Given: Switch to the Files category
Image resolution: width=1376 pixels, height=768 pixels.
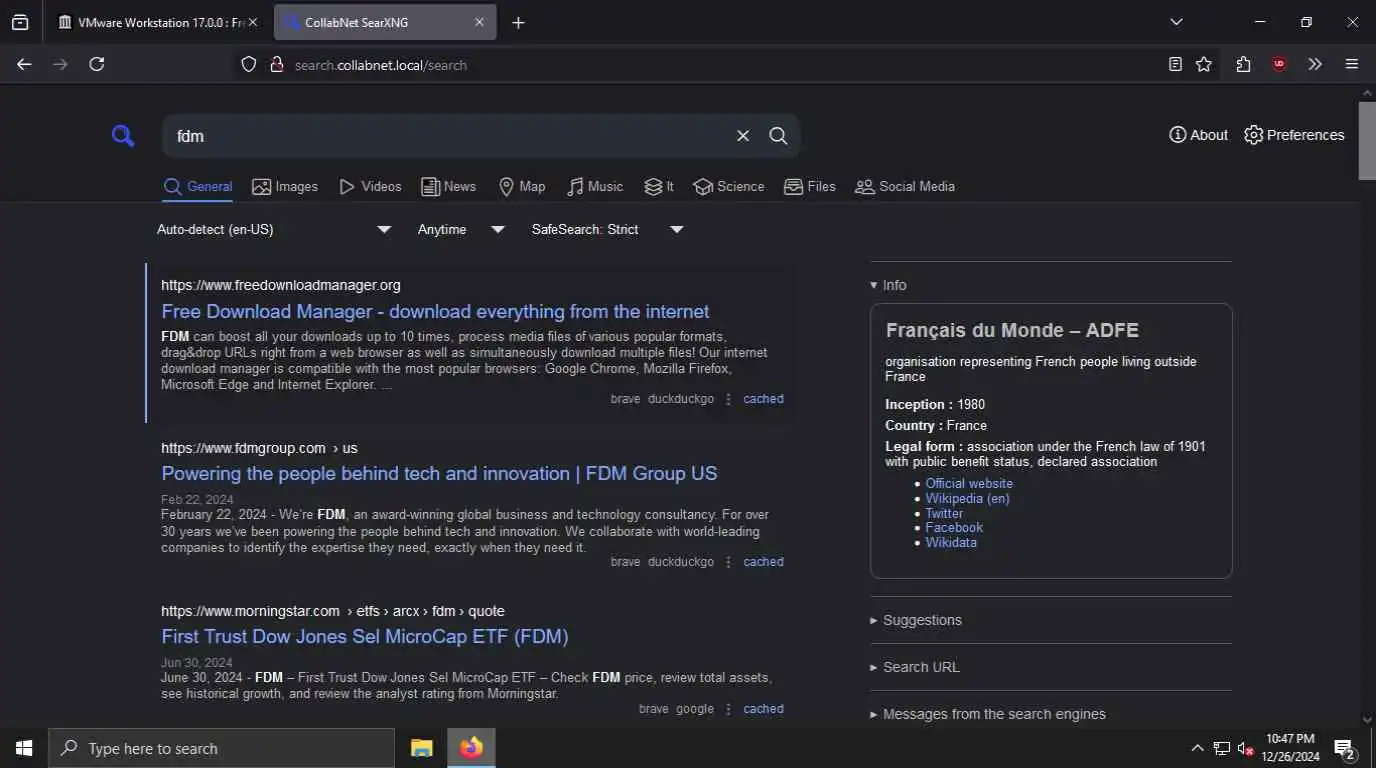Looking at the screenshot, I should (810, 186).
